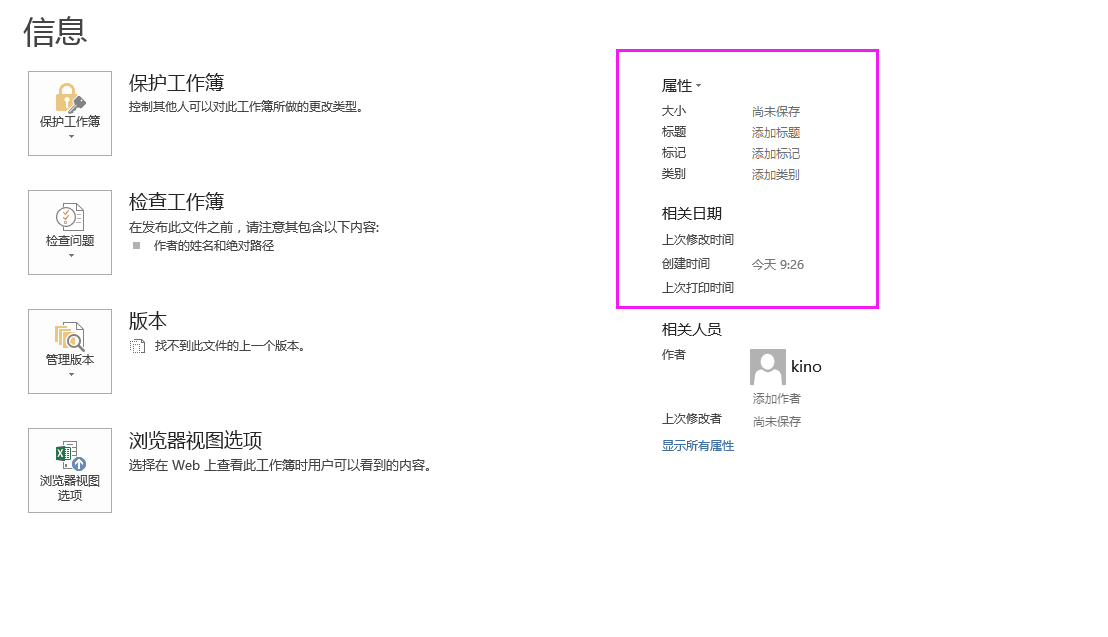
Task: Open the 显示所有属性 link
Action: (698, 446)
